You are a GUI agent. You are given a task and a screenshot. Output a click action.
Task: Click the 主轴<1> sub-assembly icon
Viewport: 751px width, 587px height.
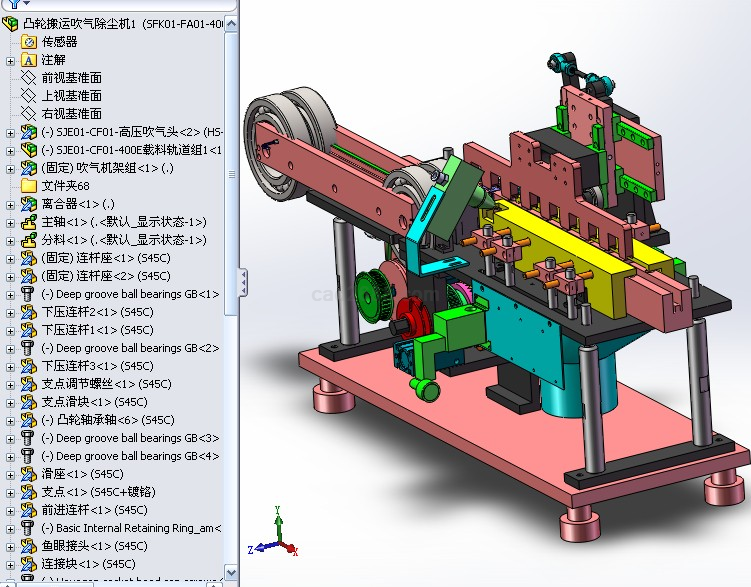(x=28, y=221)
